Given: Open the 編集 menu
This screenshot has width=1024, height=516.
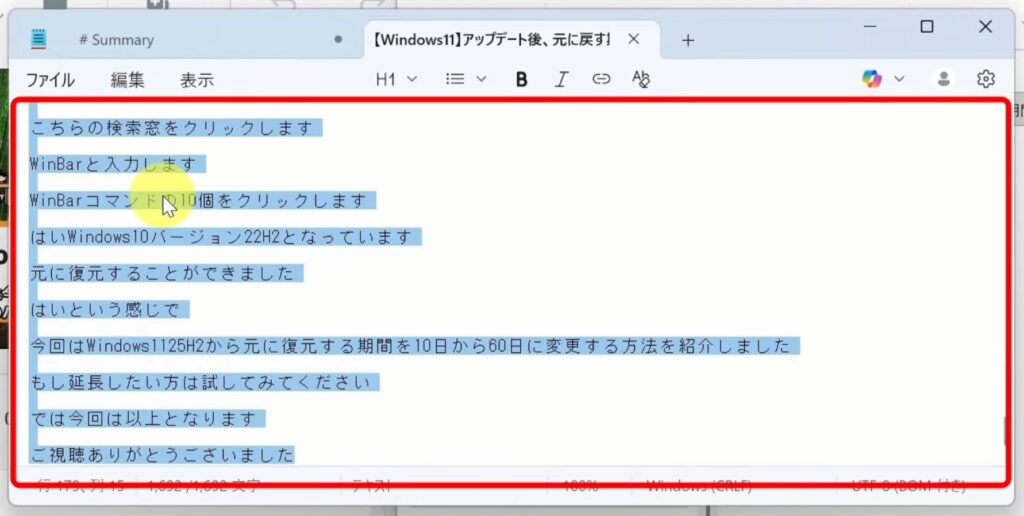Looking at the screenshot, I should click(127, 80).
